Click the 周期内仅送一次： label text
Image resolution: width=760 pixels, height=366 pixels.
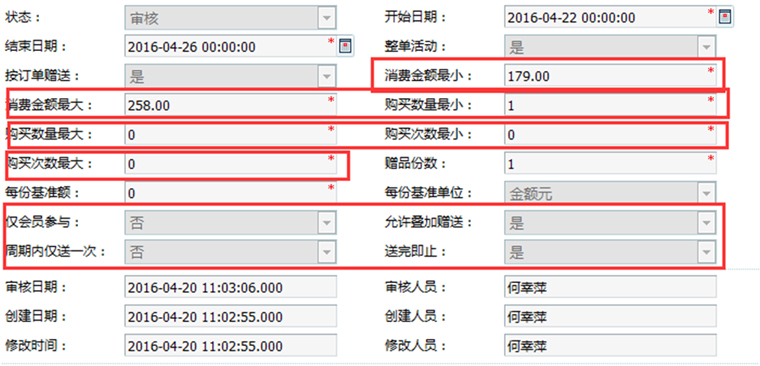(55, 252)
